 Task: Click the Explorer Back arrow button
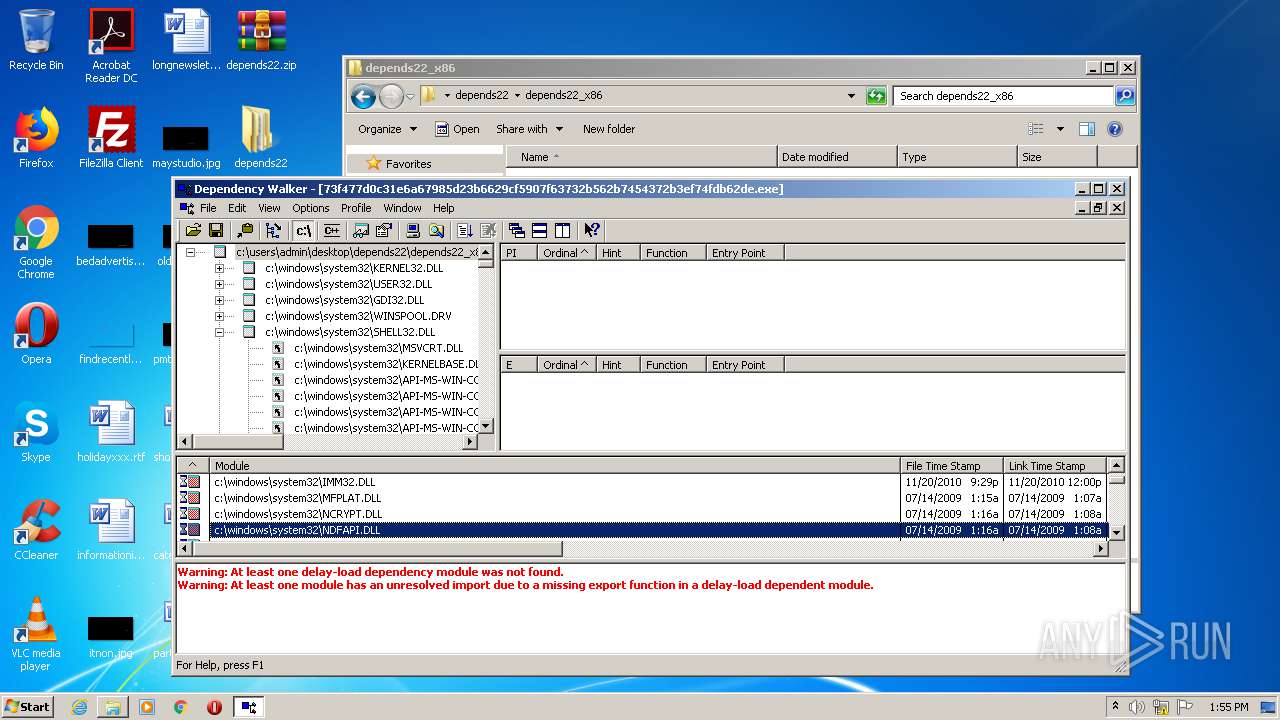pyautogui.click(x=364, y=96)
